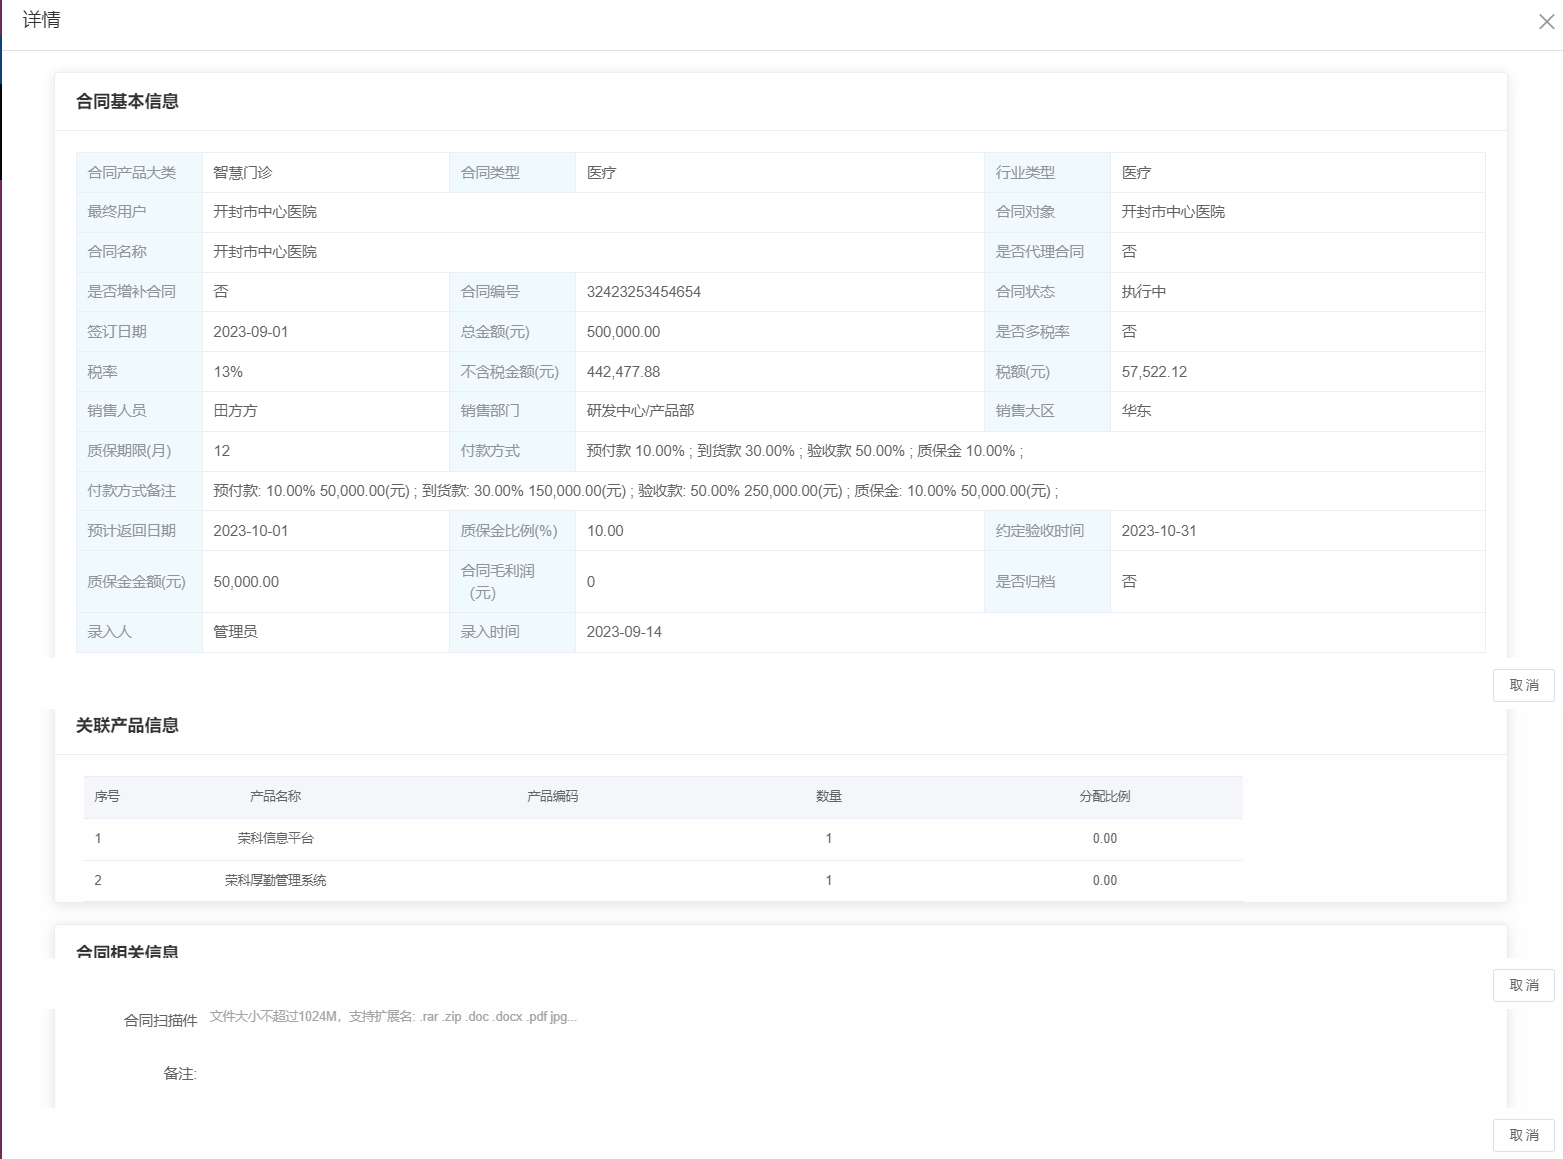Click the 数量 column header

(828, 797)
